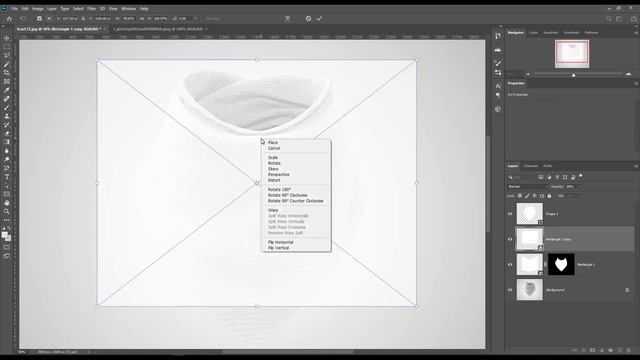The height and width of the screenshot is (360, 640).
Task: Hide the Background layer
Action: pyautogui.click(x=510, y=290)
